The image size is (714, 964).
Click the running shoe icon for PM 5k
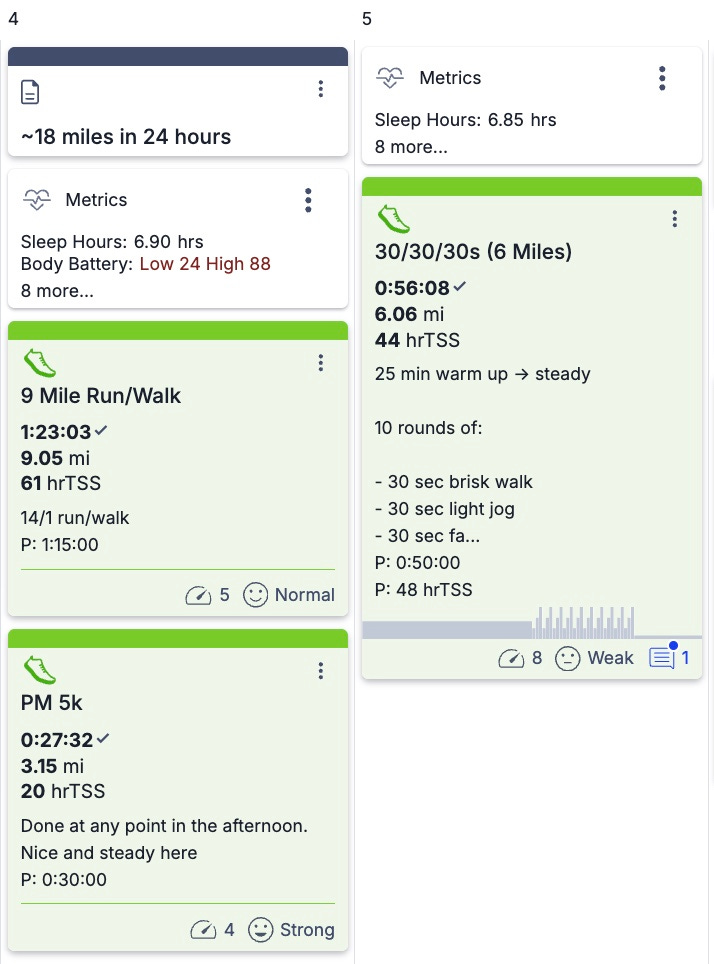tap(39, 670)
